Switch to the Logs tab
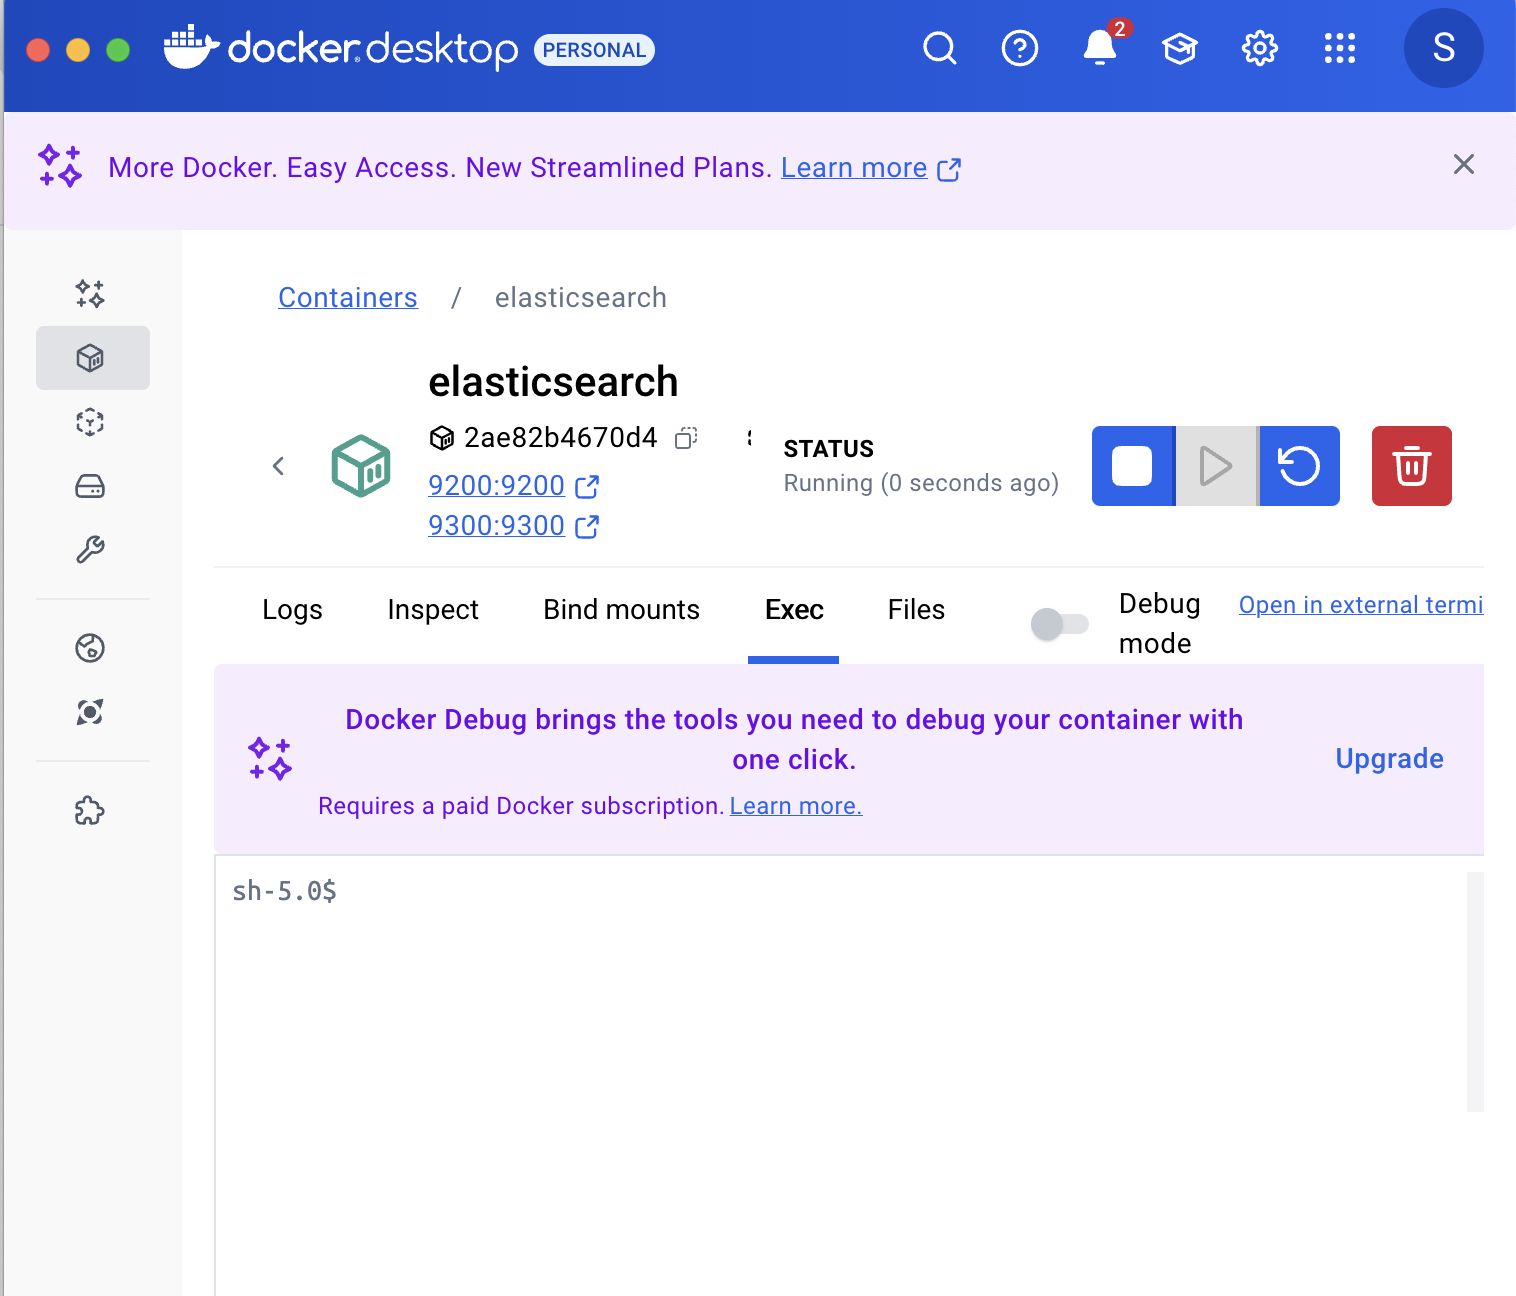The height and width of the screenshot is (1296, 1516). coord(292,610)
